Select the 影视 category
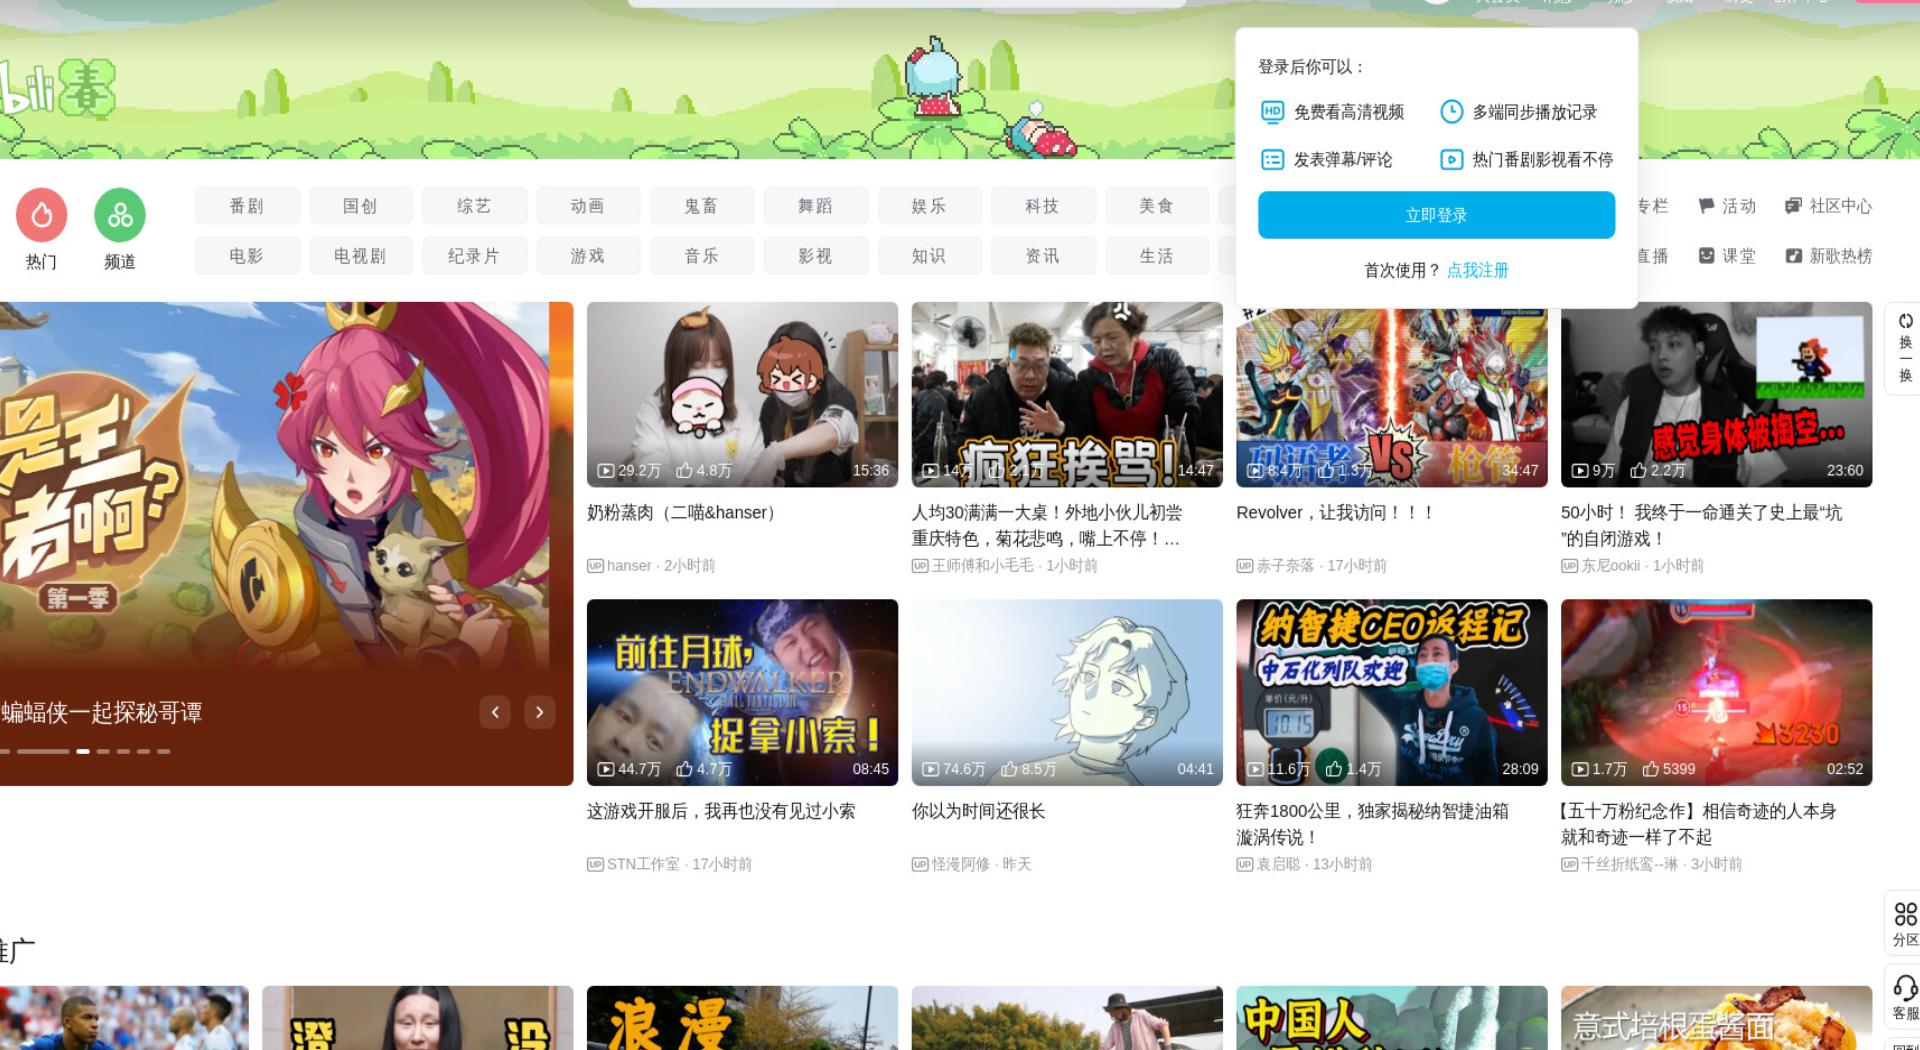Screen dimensions: 1920x1050 coord(815,256)
